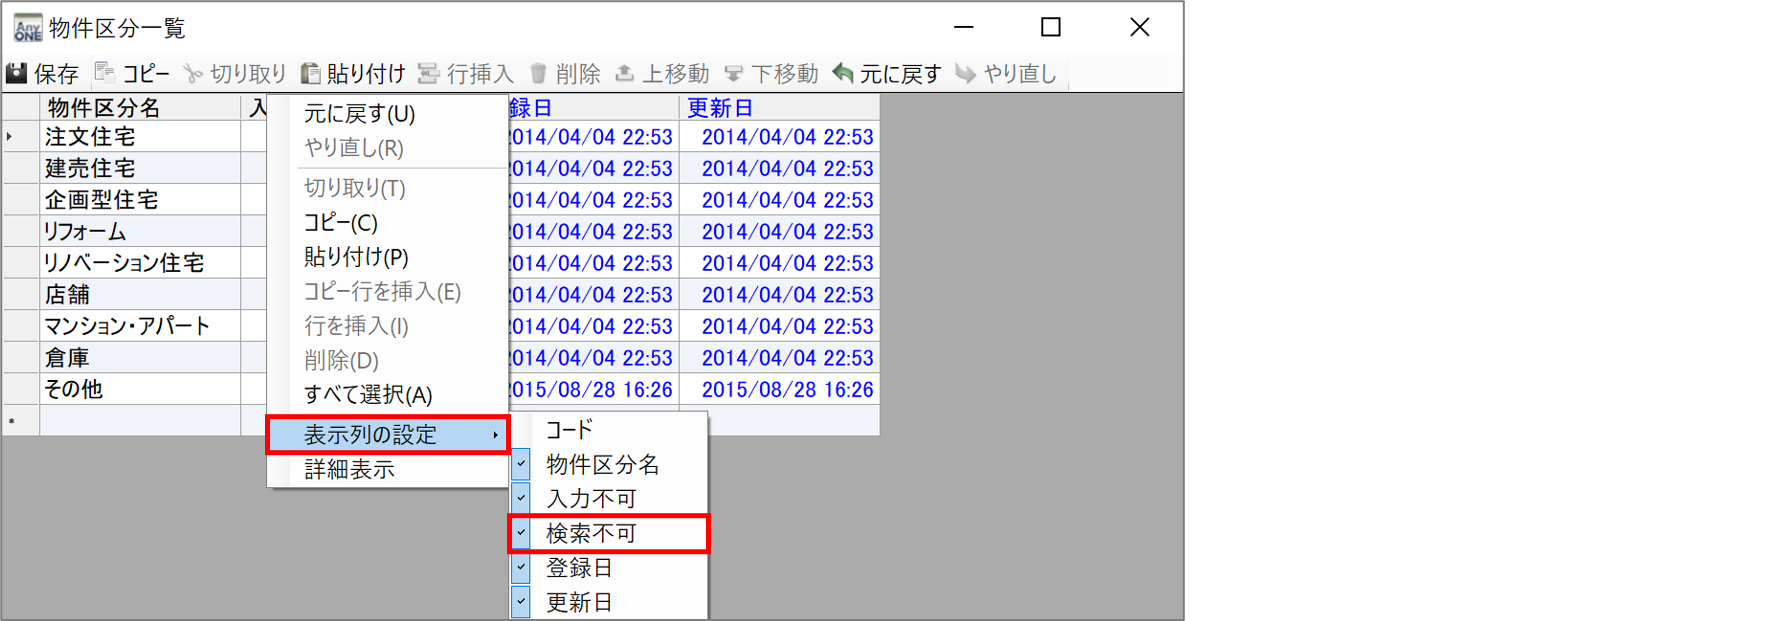This screenshot has height=621, width=1775.
Task: Click the Save (保存) floppy disk icon
Action: [x=17, y=73]
